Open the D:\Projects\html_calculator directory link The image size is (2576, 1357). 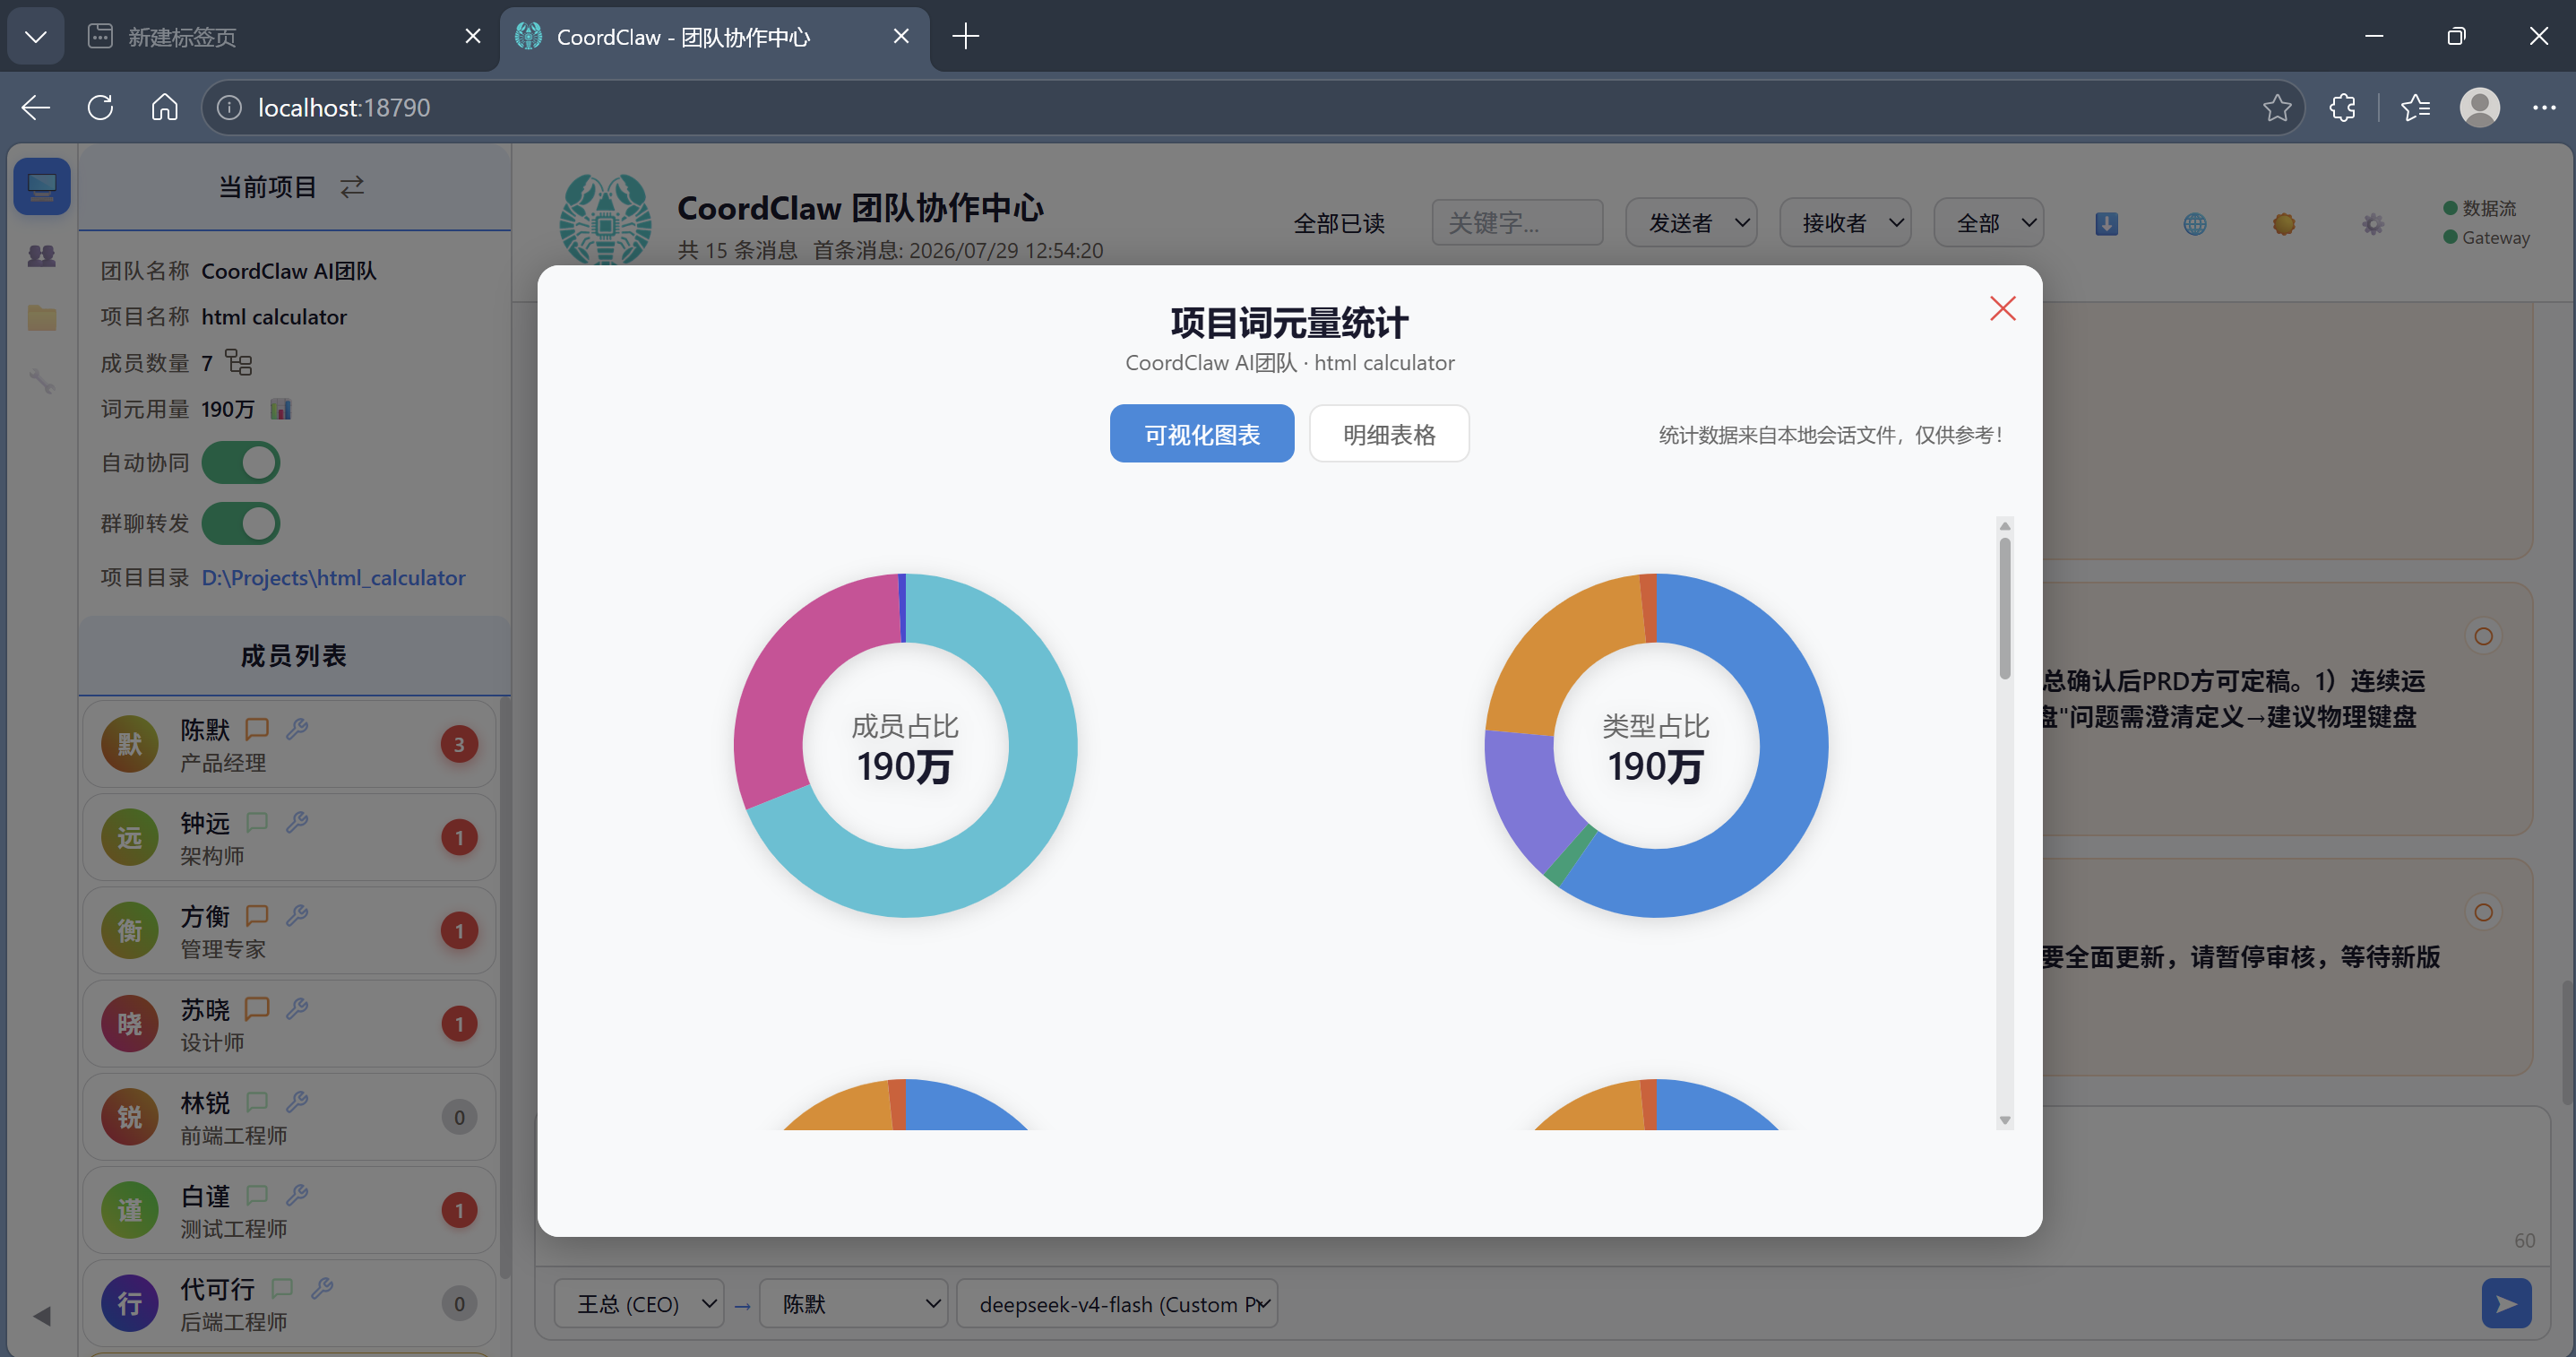pos(333,578)
